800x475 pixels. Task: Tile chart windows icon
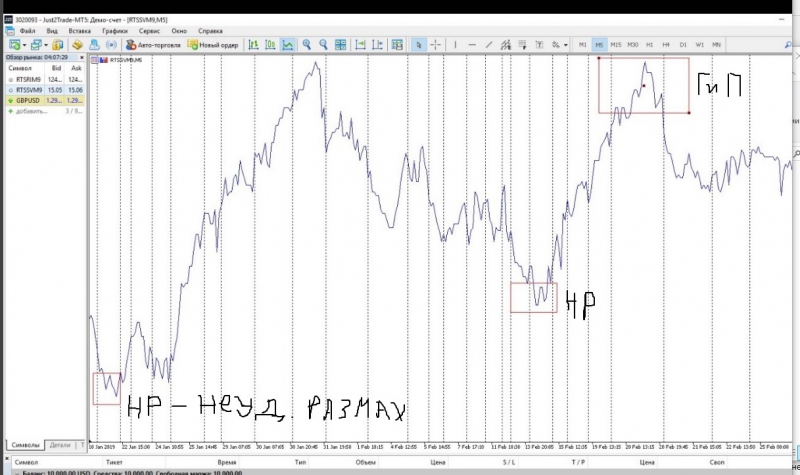[x=340, y=45]
